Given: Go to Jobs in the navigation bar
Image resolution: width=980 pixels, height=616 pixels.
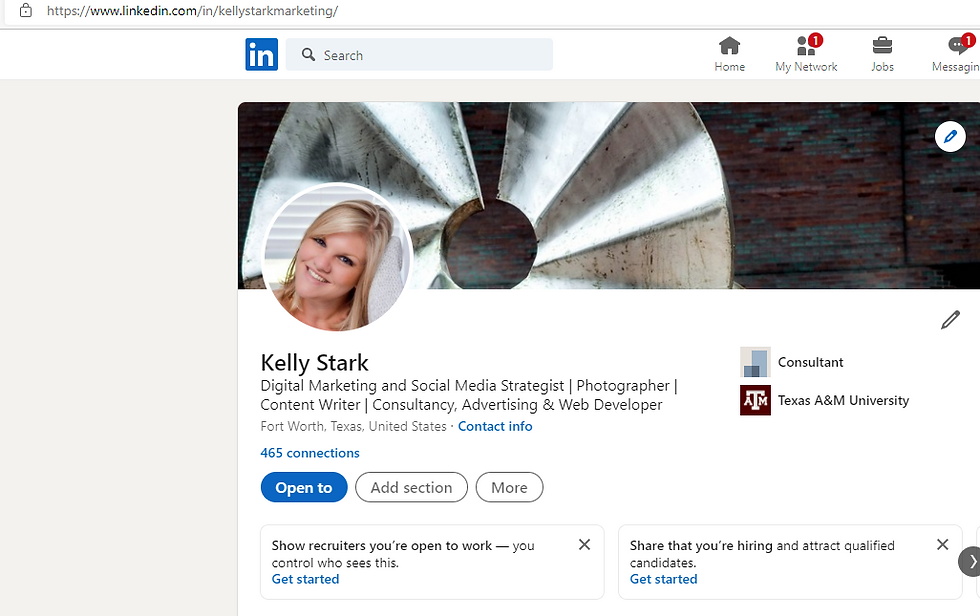Looking at the screenshot, I should coord(882,54).
